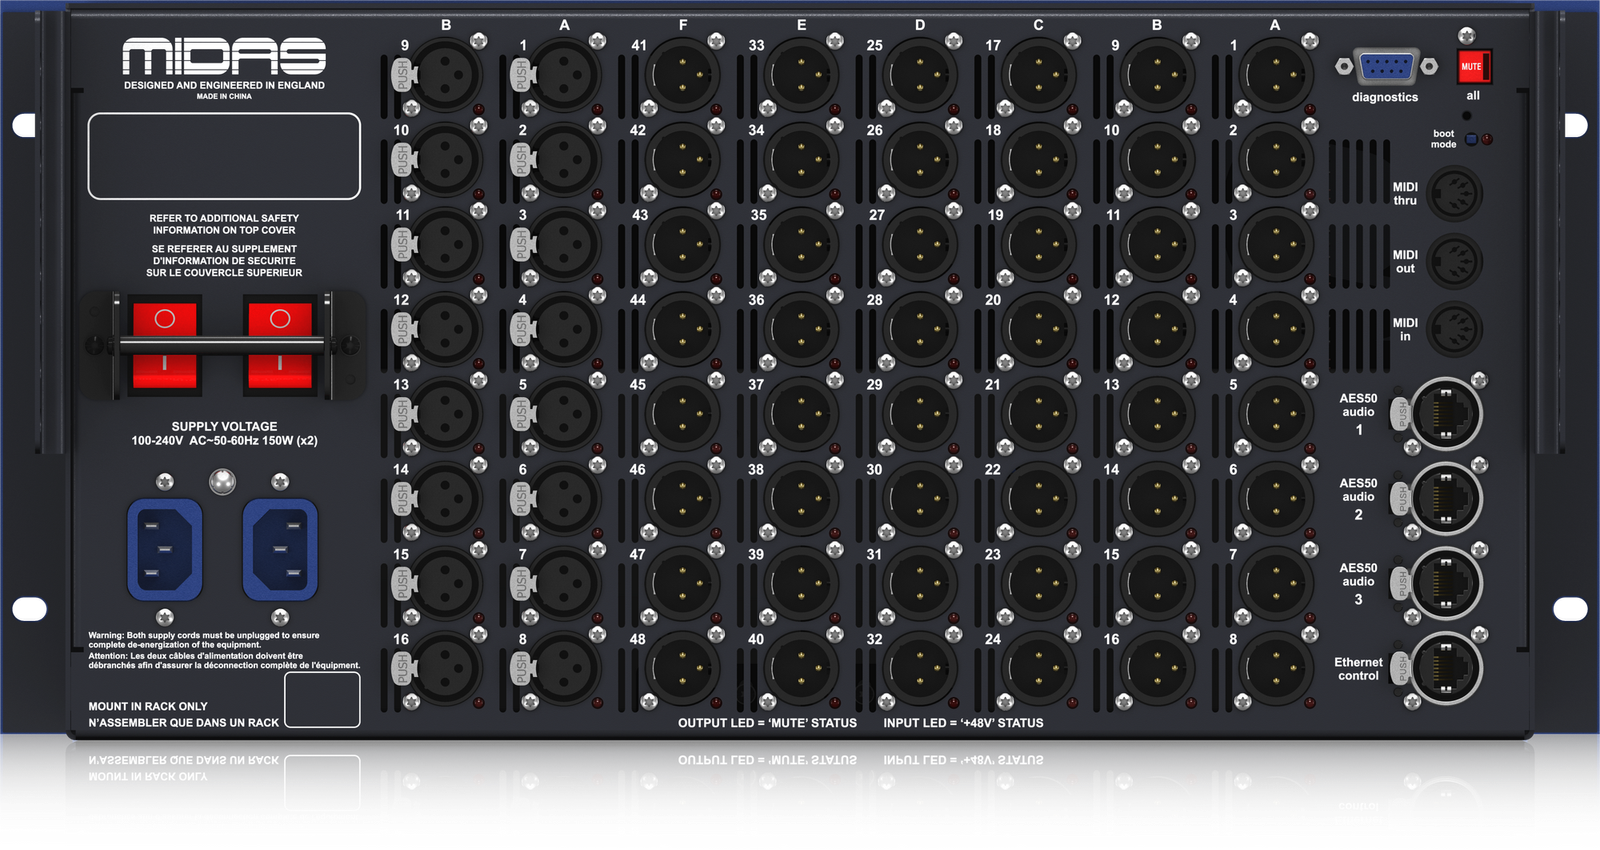Click the Midas logo
The height and width of the screenshot is (850, 1600).
click(x=224, y=57)
